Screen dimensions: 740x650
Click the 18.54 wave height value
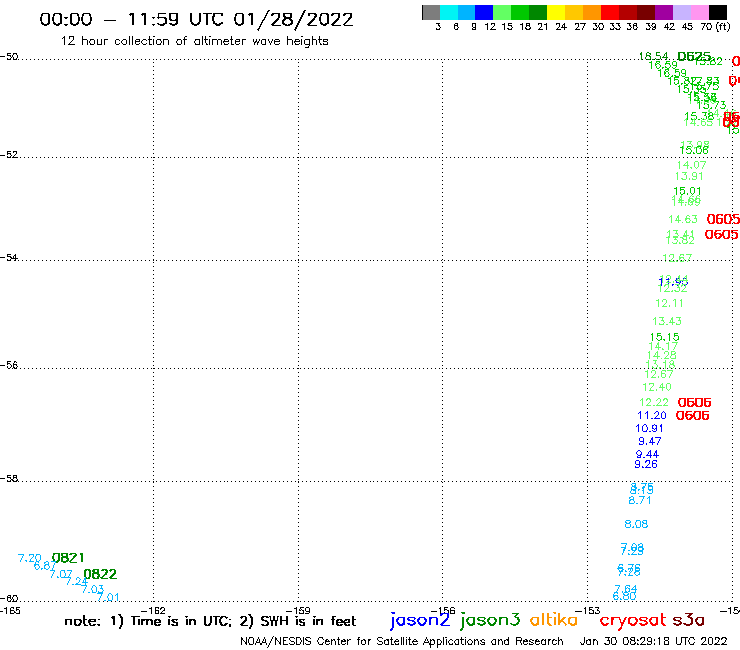[654, 56]
